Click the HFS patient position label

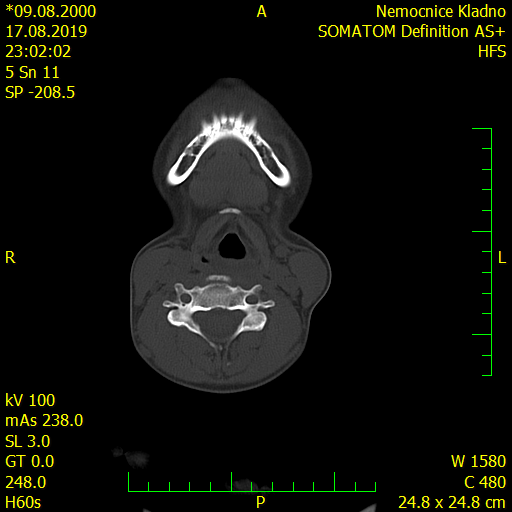[x=492, y=52]
